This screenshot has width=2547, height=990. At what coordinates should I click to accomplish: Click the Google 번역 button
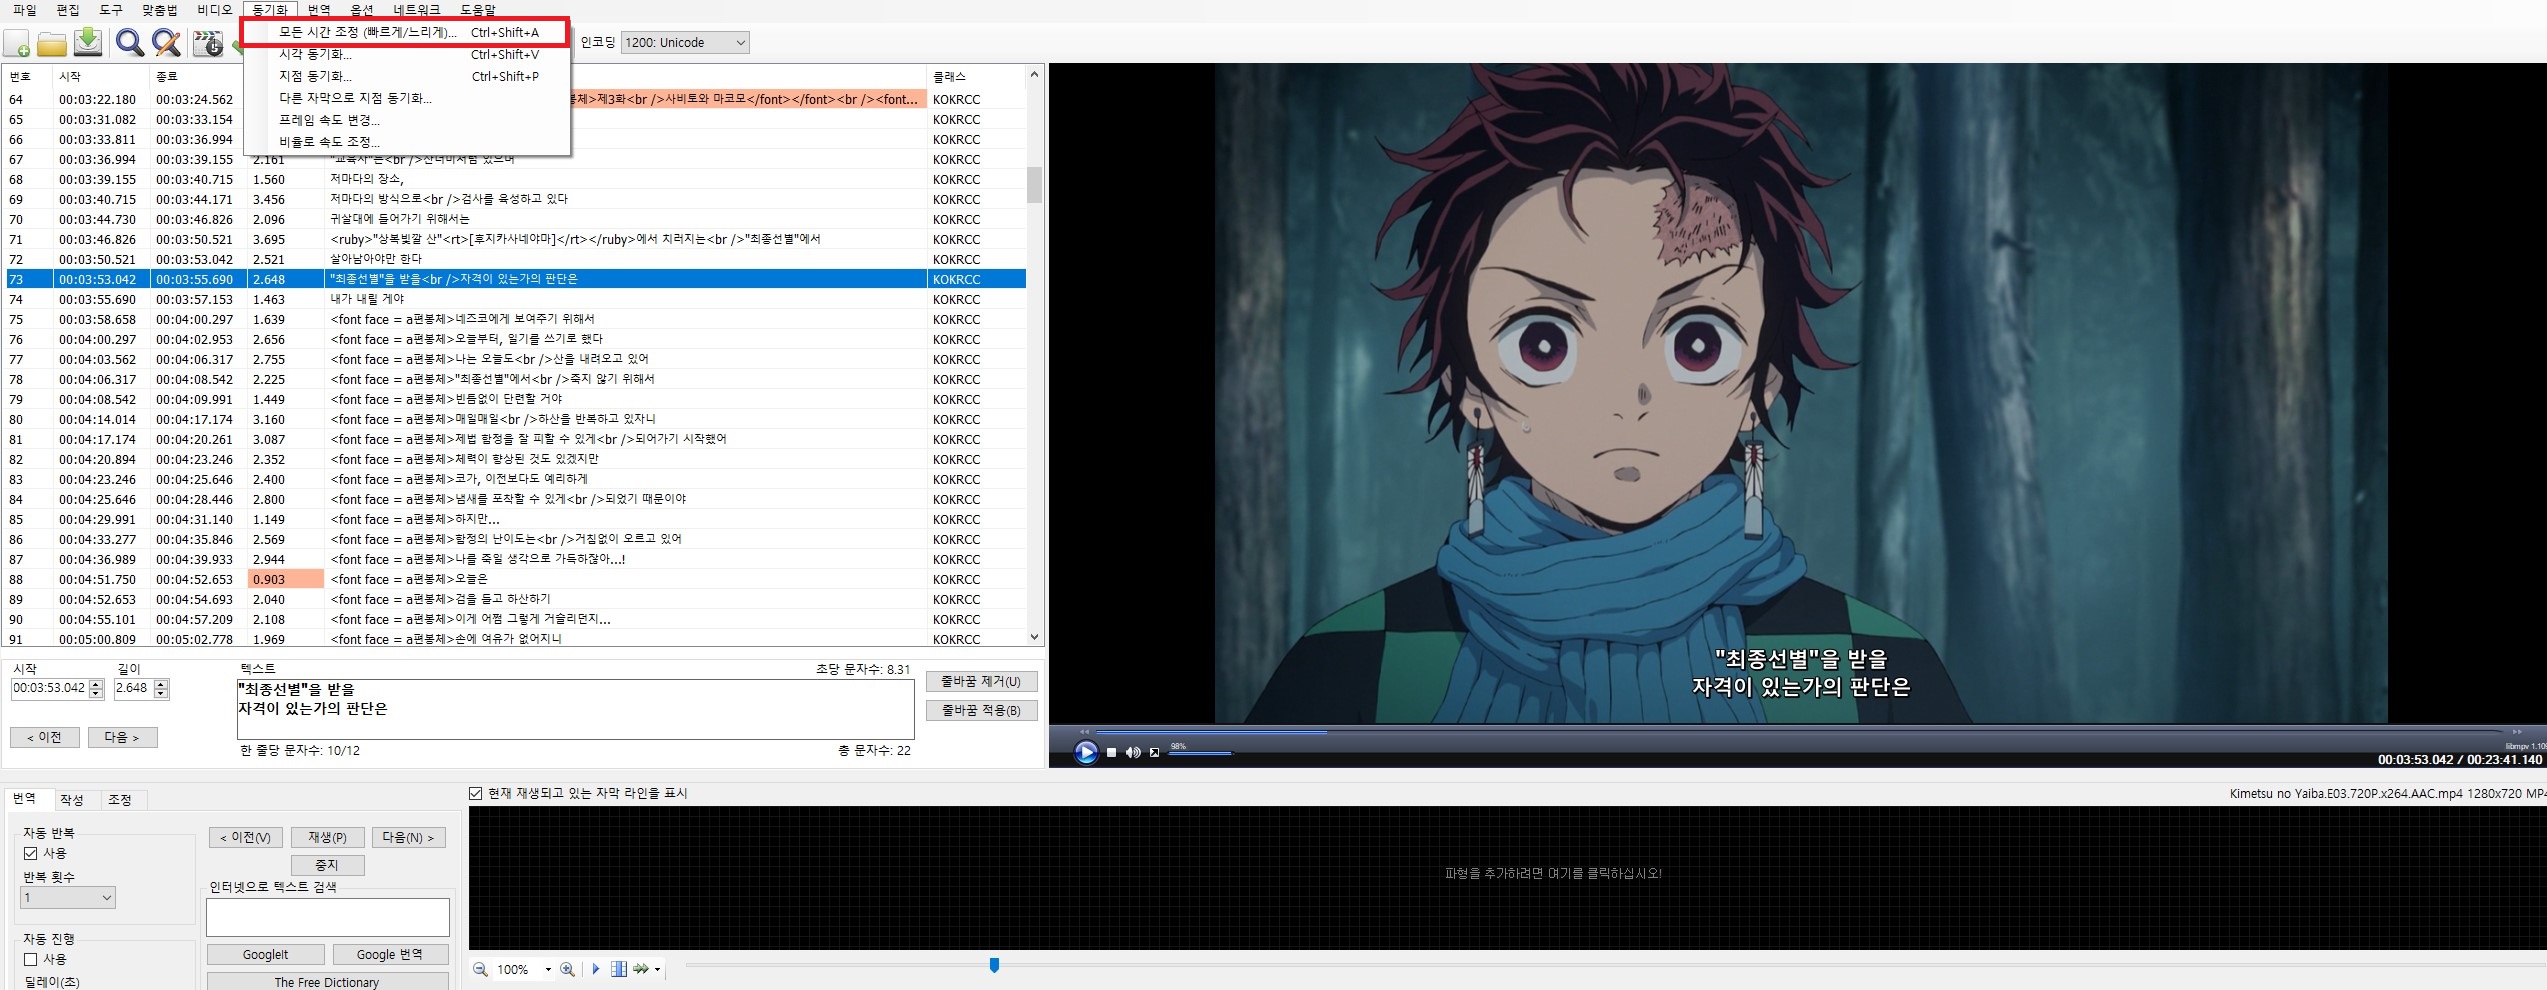point(390,955)
